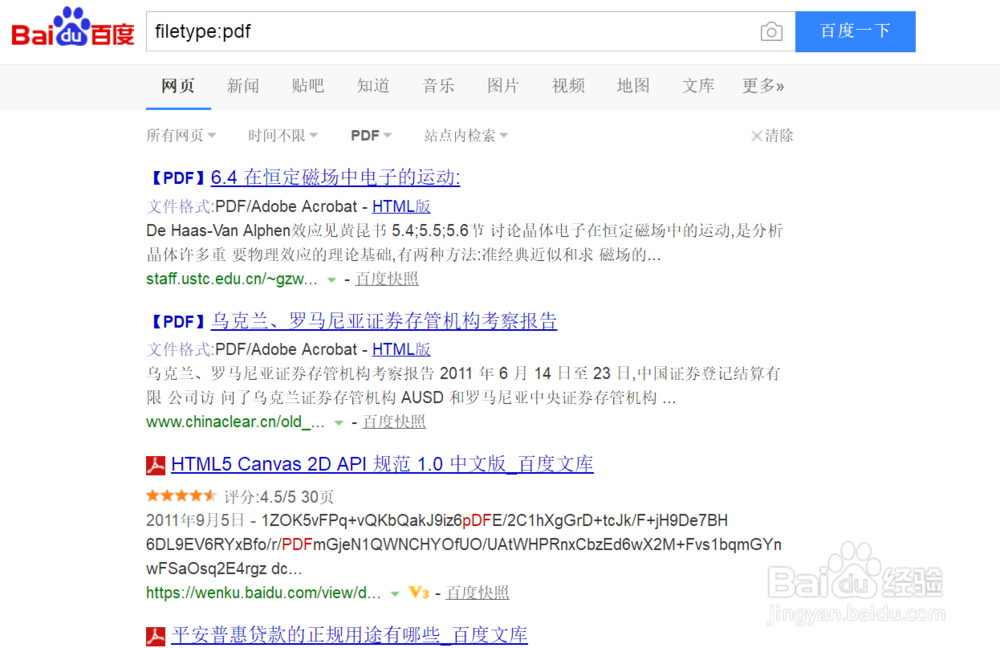
Task: Open 百度快照 for chinaclear.cn result
Action: pos(394,422)
